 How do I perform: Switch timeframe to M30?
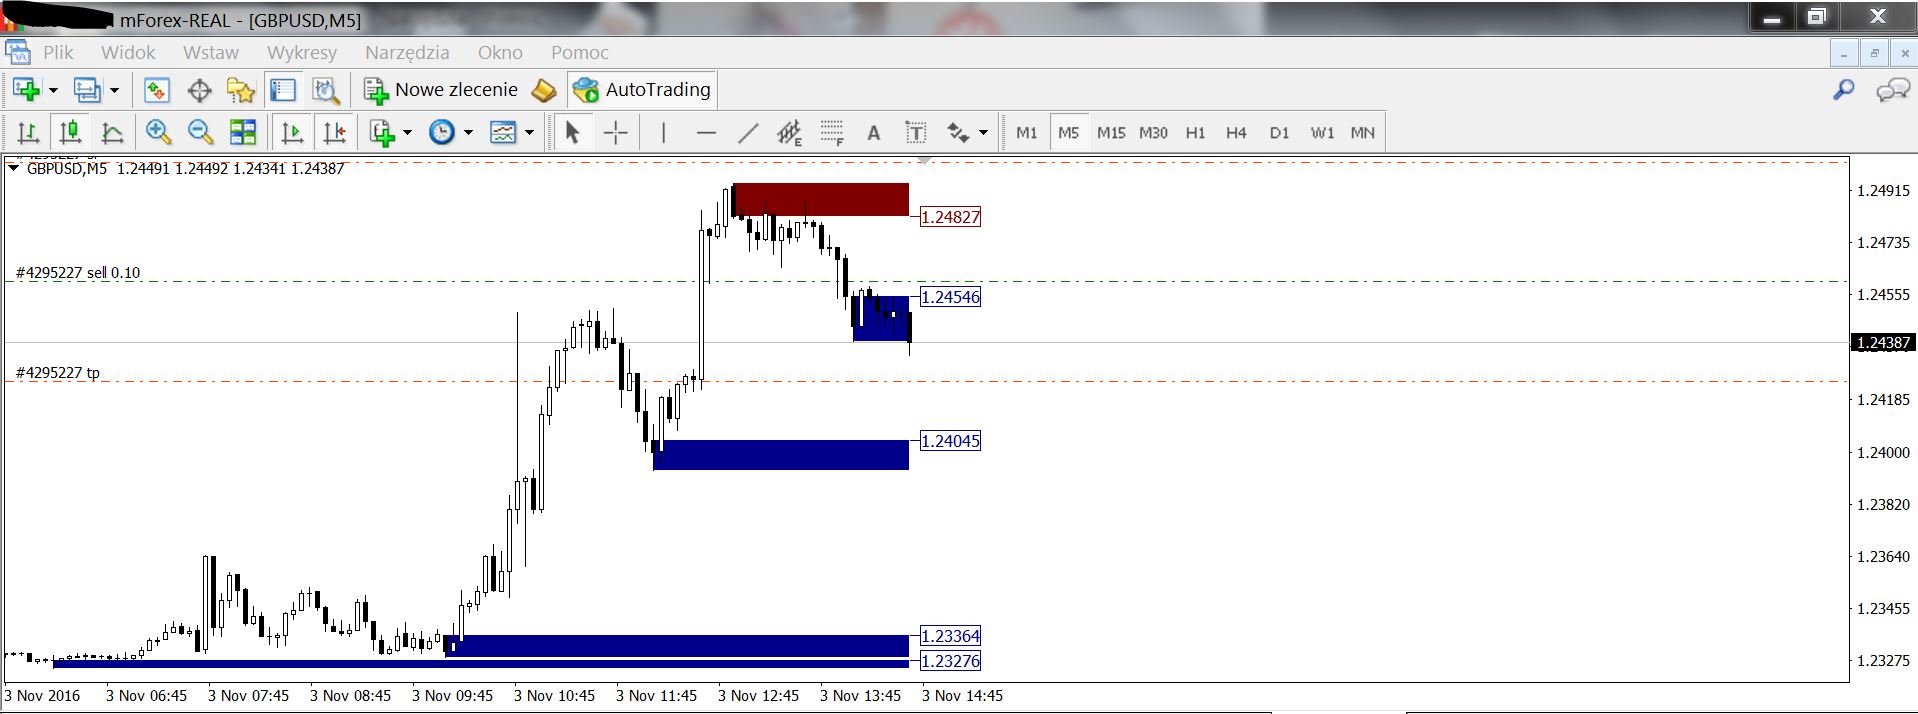click(1153, 132)
